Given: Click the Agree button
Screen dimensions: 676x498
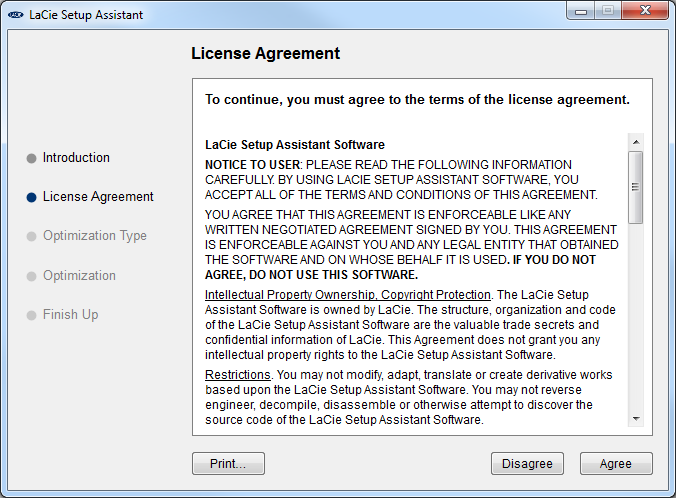Looking at the screenshot, I should pyautogui.click(x=616, y=464).
